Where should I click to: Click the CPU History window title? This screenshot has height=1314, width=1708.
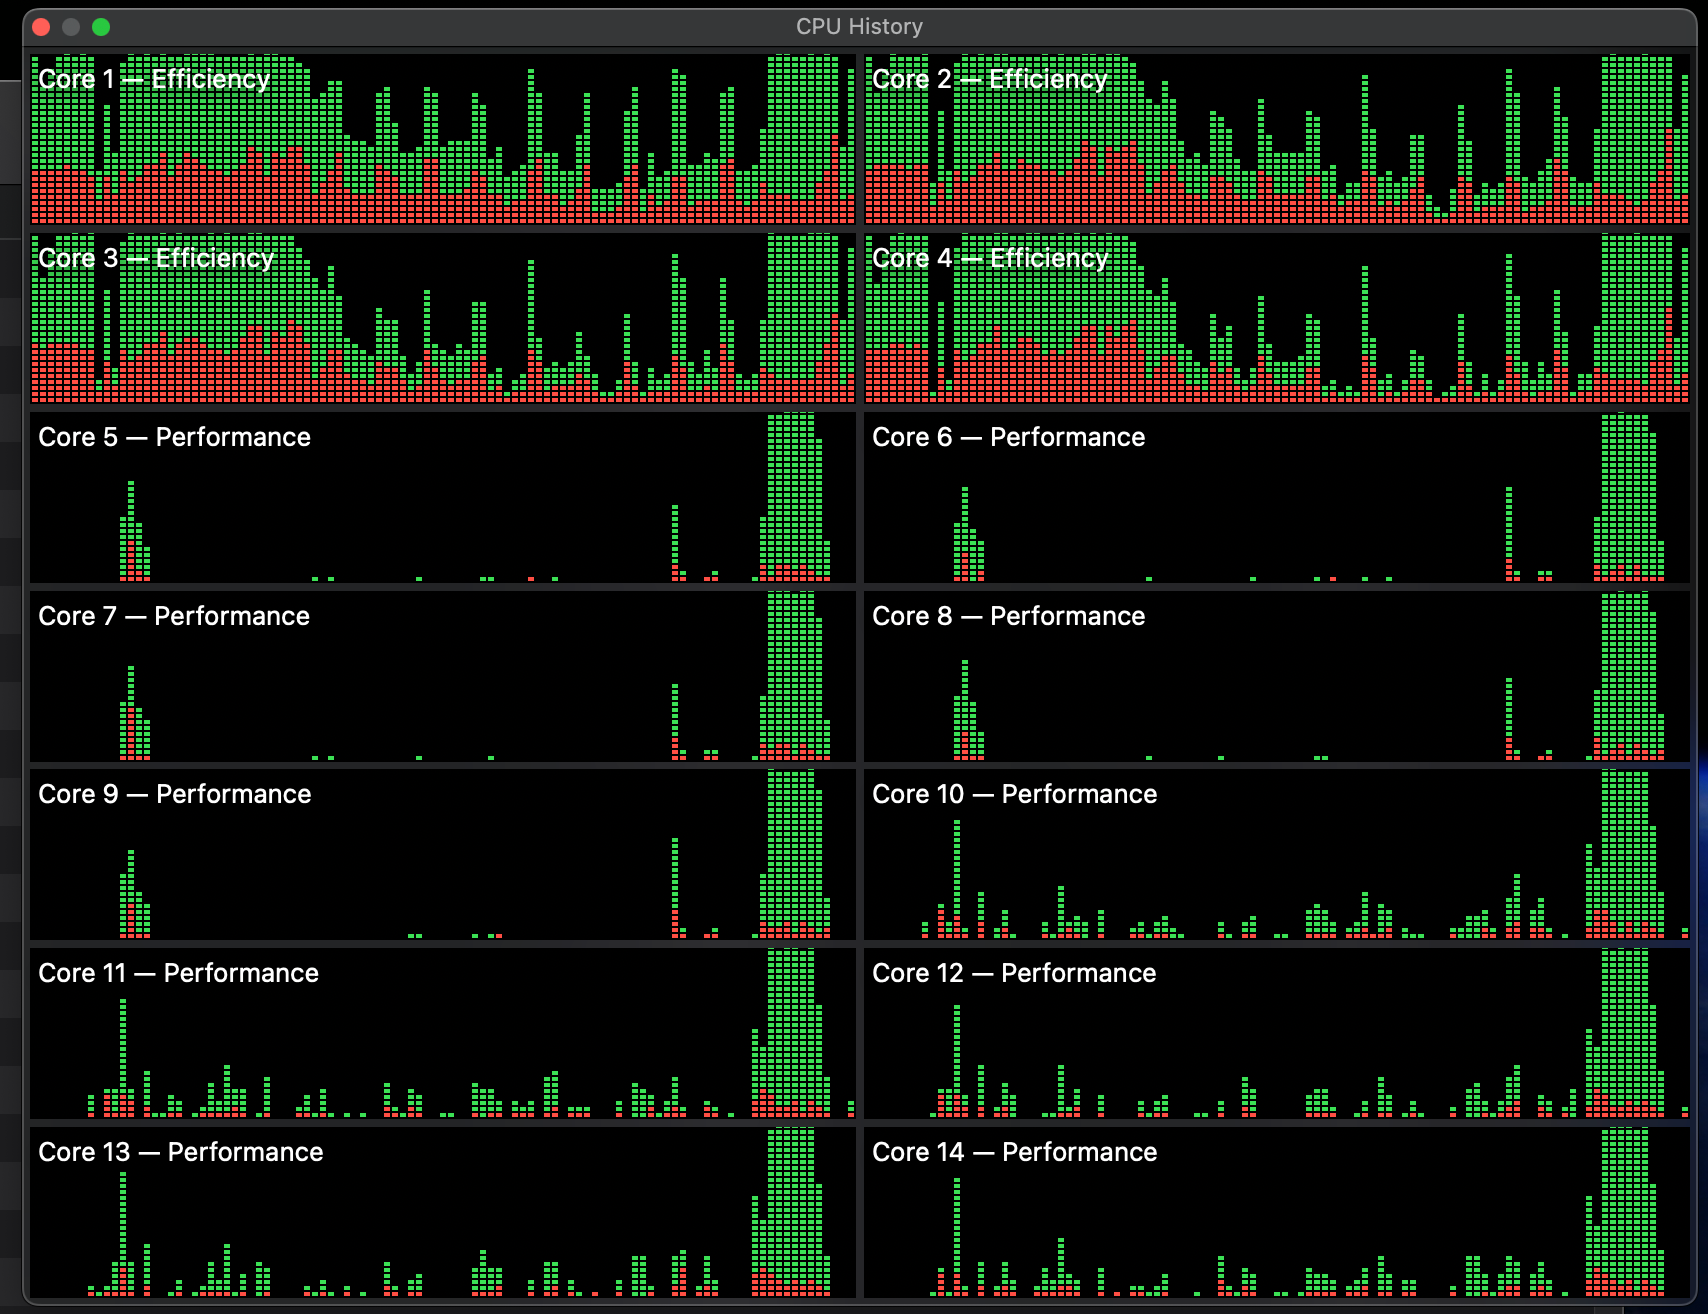click(859, 27)
